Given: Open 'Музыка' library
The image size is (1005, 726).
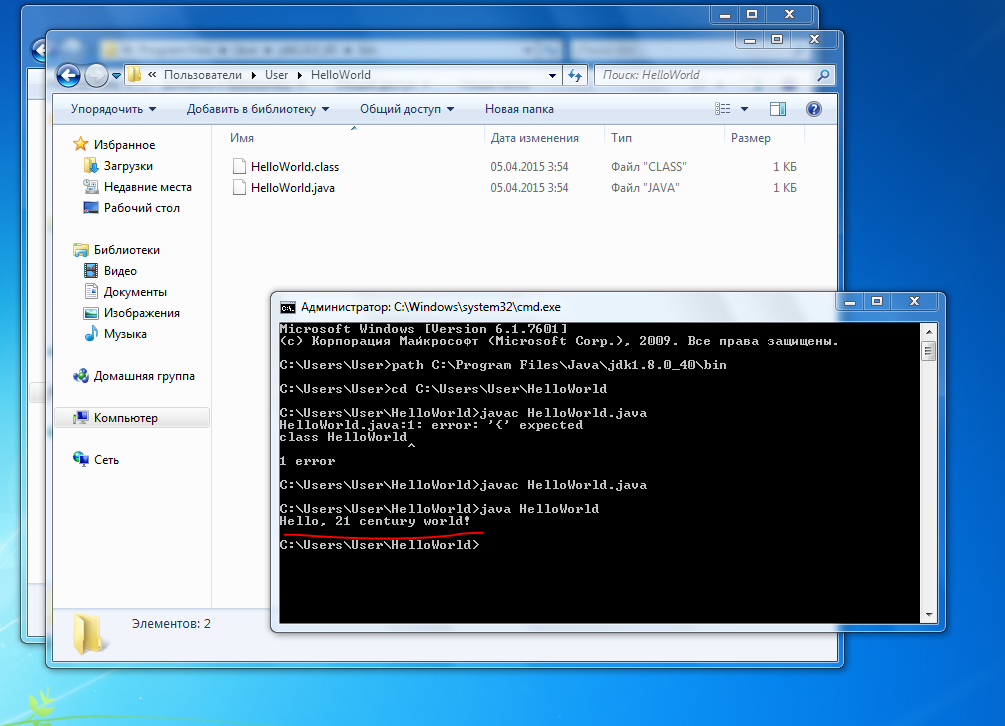Looking at the screenshot, I should click(x=125, y=334).
